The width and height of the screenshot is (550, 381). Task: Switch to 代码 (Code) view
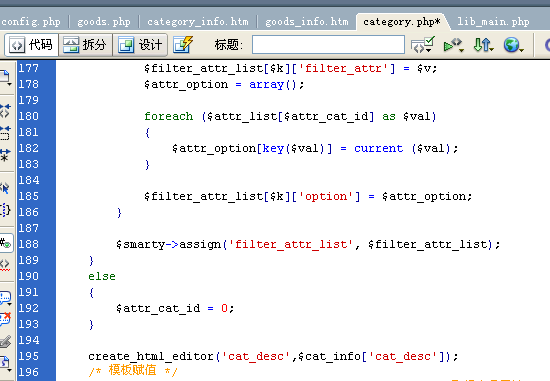[x=31, y=45]
